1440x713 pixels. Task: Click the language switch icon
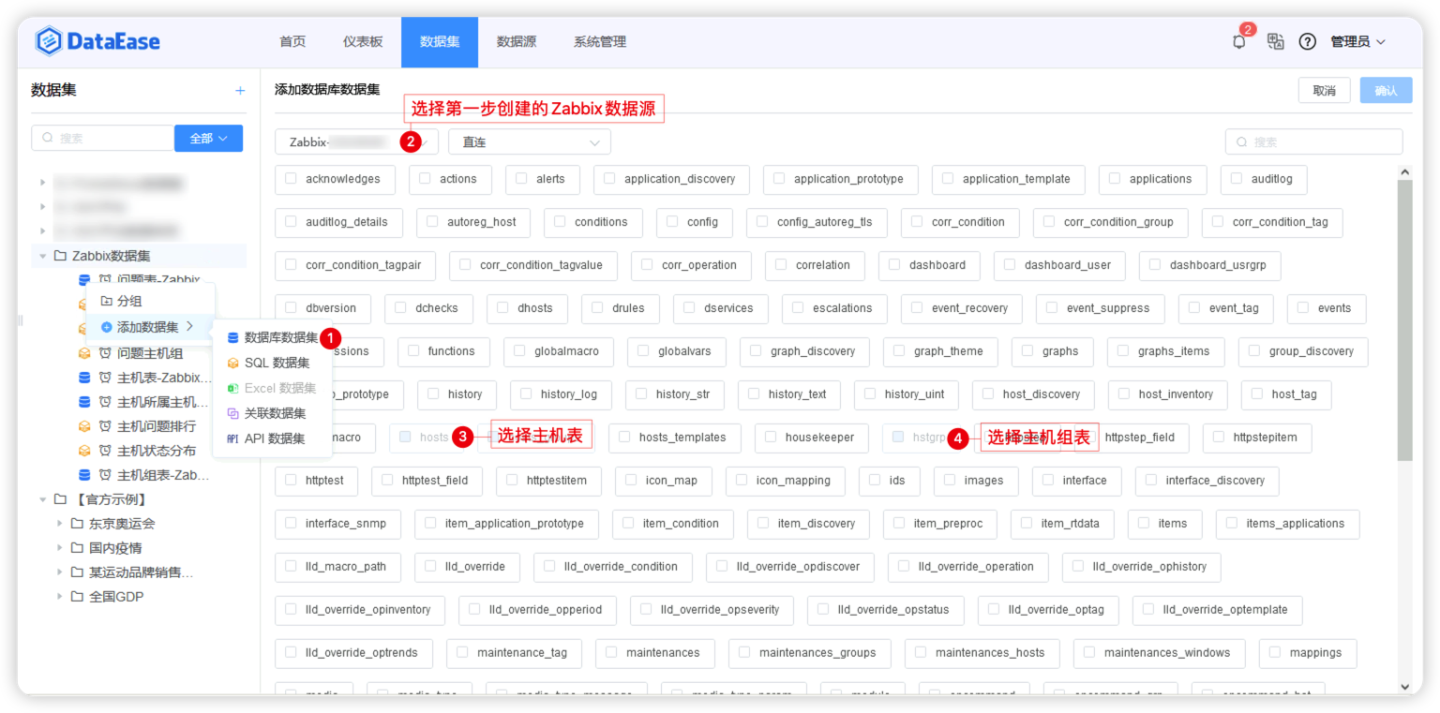click(1275, 41)
